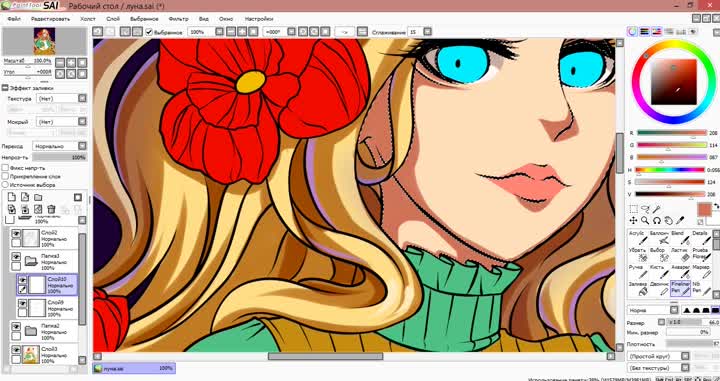The image size is (720, 381).
Task: Hide folder Папка2 using its eye
Action: click(x=16, y=326)
